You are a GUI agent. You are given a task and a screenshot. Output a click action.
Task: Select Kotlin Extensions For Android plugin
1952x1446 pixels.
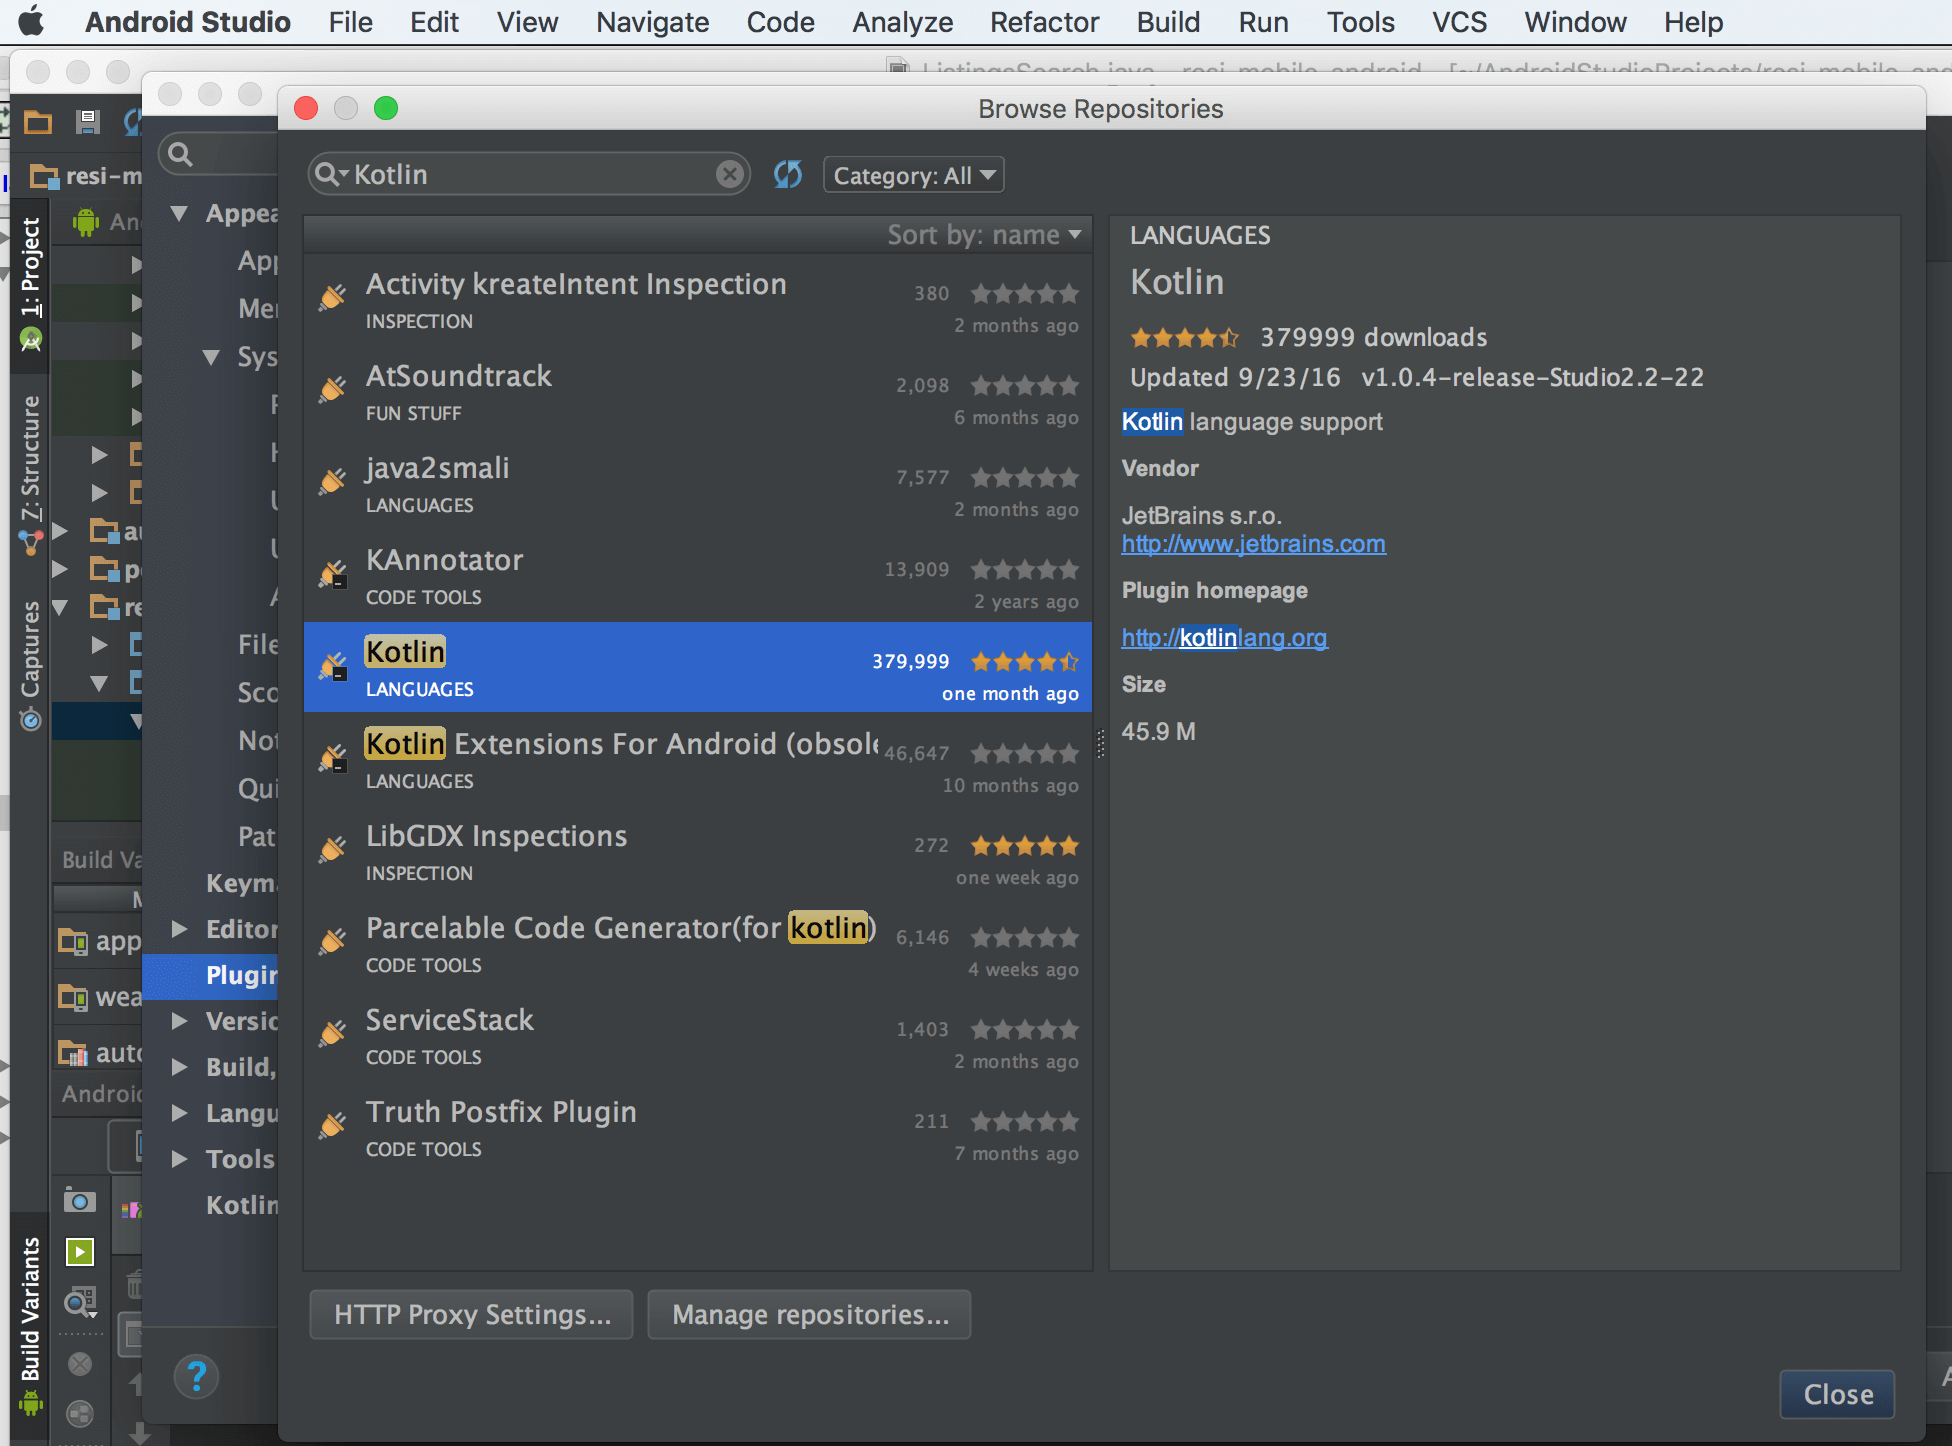(620, 760)
